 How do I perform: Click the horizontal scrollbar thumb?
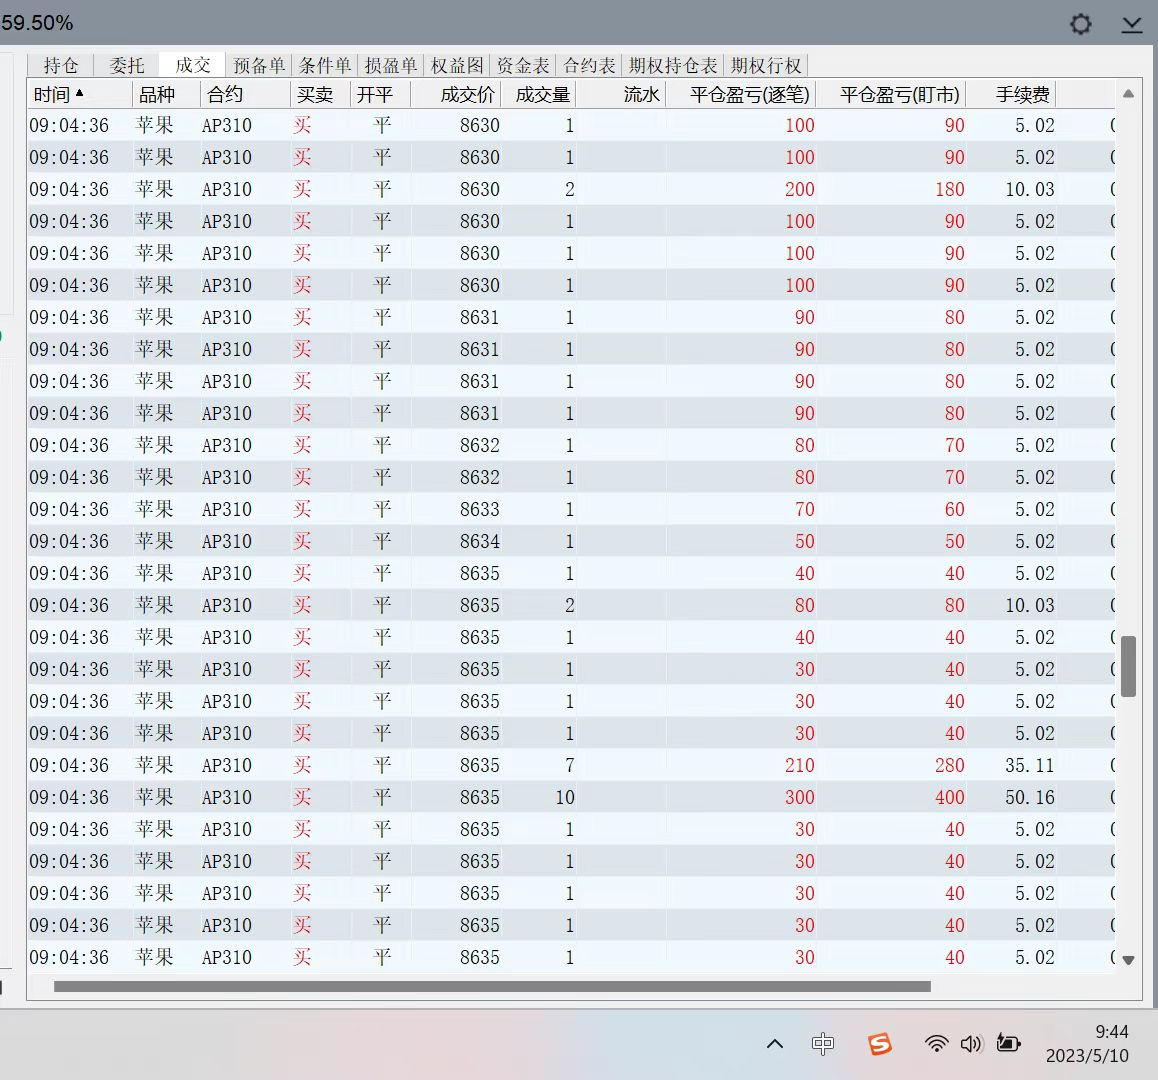(x=492, y=986)
